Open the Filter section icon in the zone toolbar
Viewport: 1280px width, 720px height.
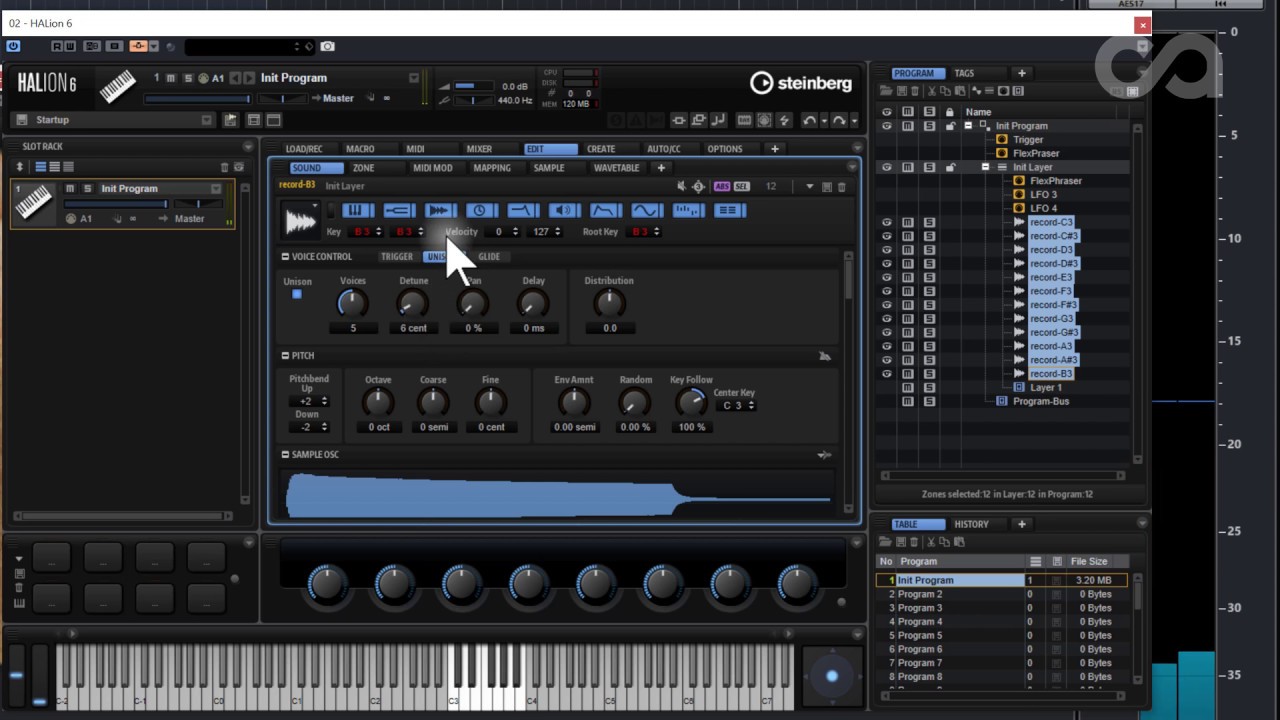tap(523, 210)
